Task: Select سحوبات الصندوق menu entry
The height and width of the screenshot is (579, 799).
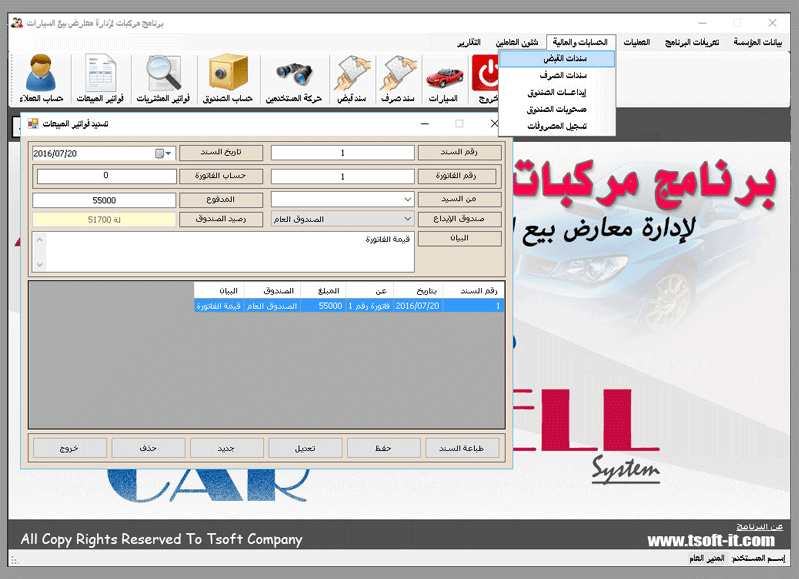Action: pos(557,109)
